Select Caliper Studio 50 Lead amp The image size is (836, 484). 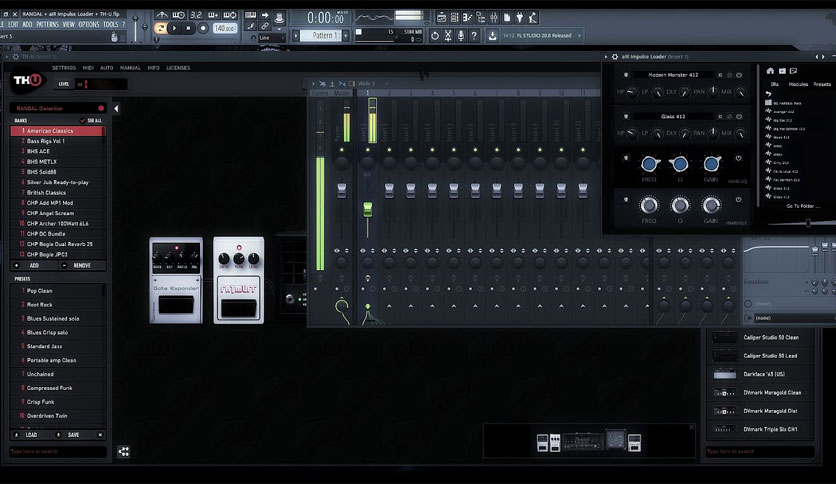click(761, 356)
